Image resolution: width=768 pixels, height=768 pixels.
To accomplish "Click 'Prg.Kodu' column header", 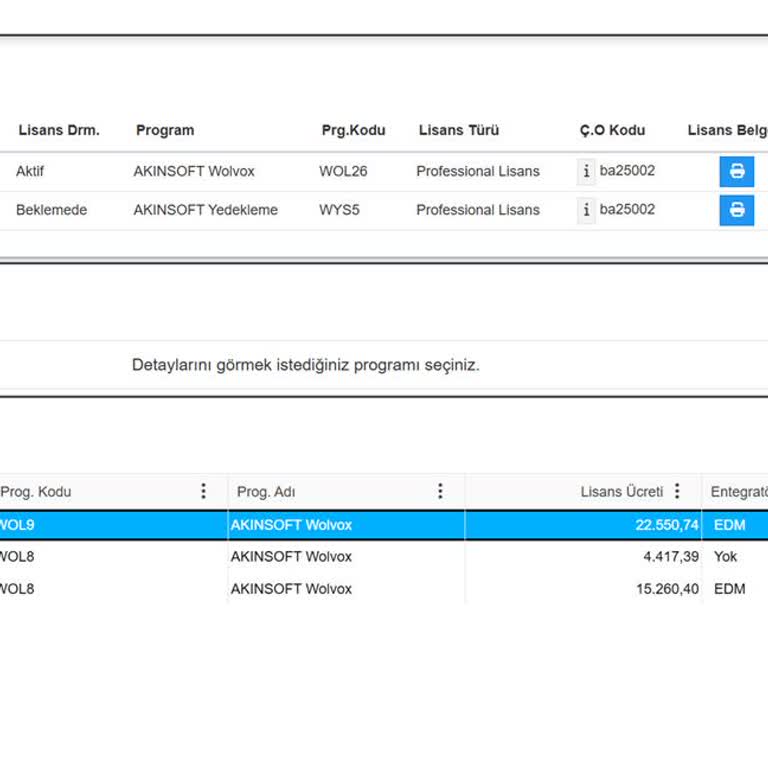I will click(x=354, y=130).
